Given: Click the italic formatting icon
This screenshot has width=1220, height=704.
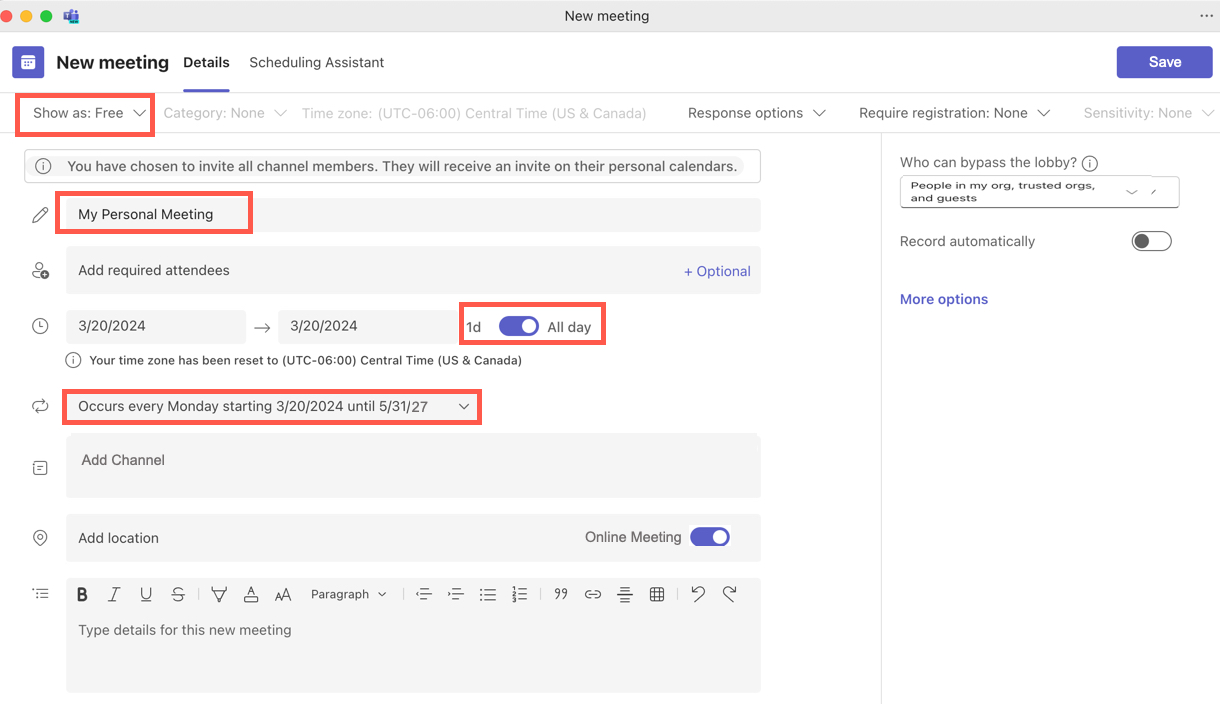Looking at the screenshot, I should (114, 594).
